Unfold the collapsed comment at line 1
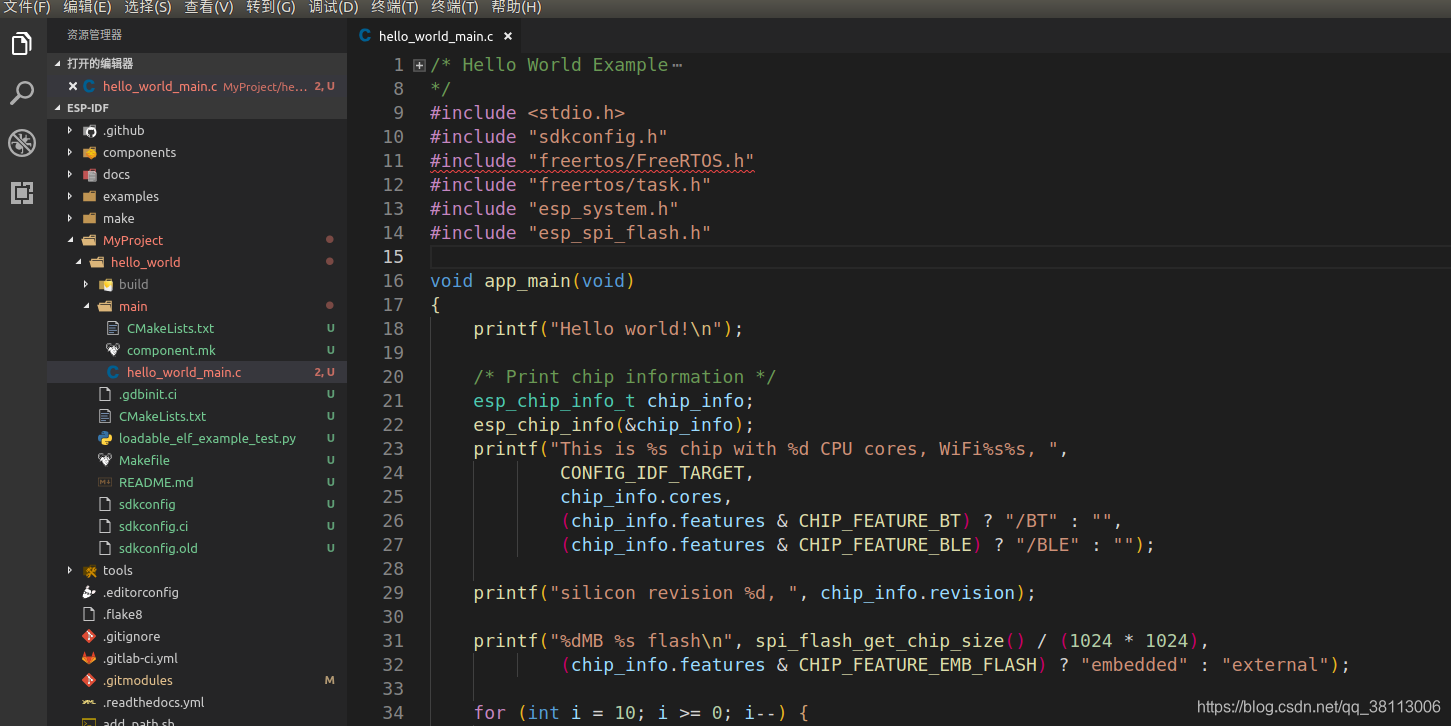 [420, 65]
